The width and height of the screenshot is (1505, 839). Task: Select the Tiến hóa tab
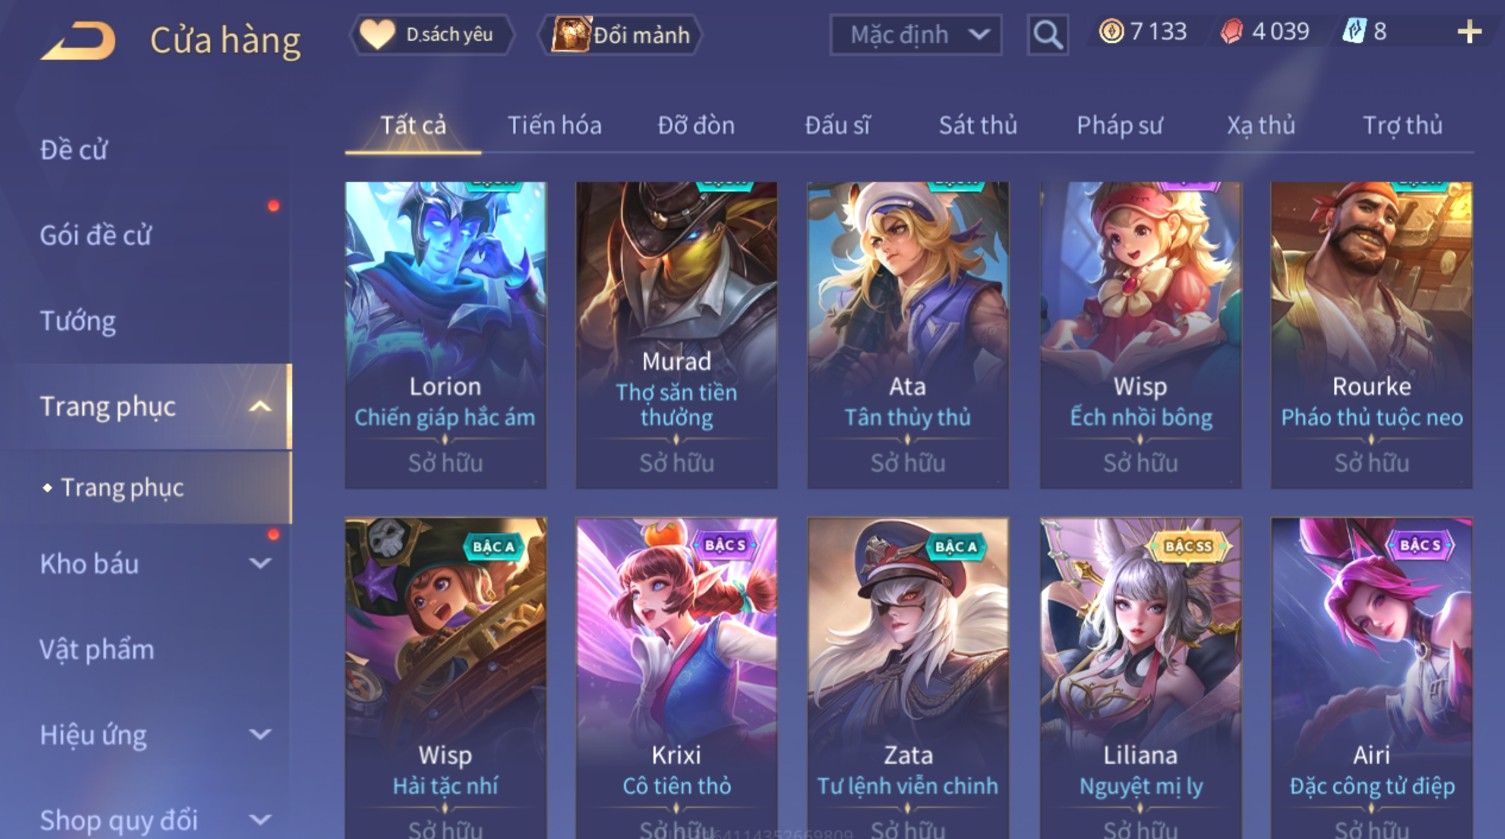(x=554, y=125)
